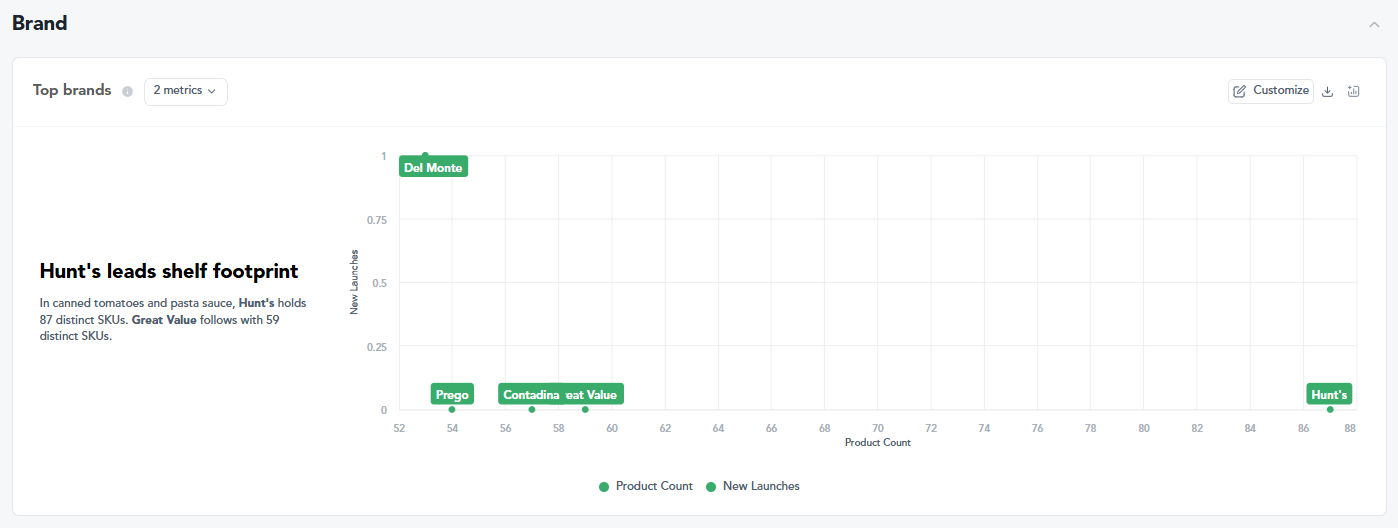
Task: Click the Hunt's scatter point dot
Action: [x=1330, y=409]
